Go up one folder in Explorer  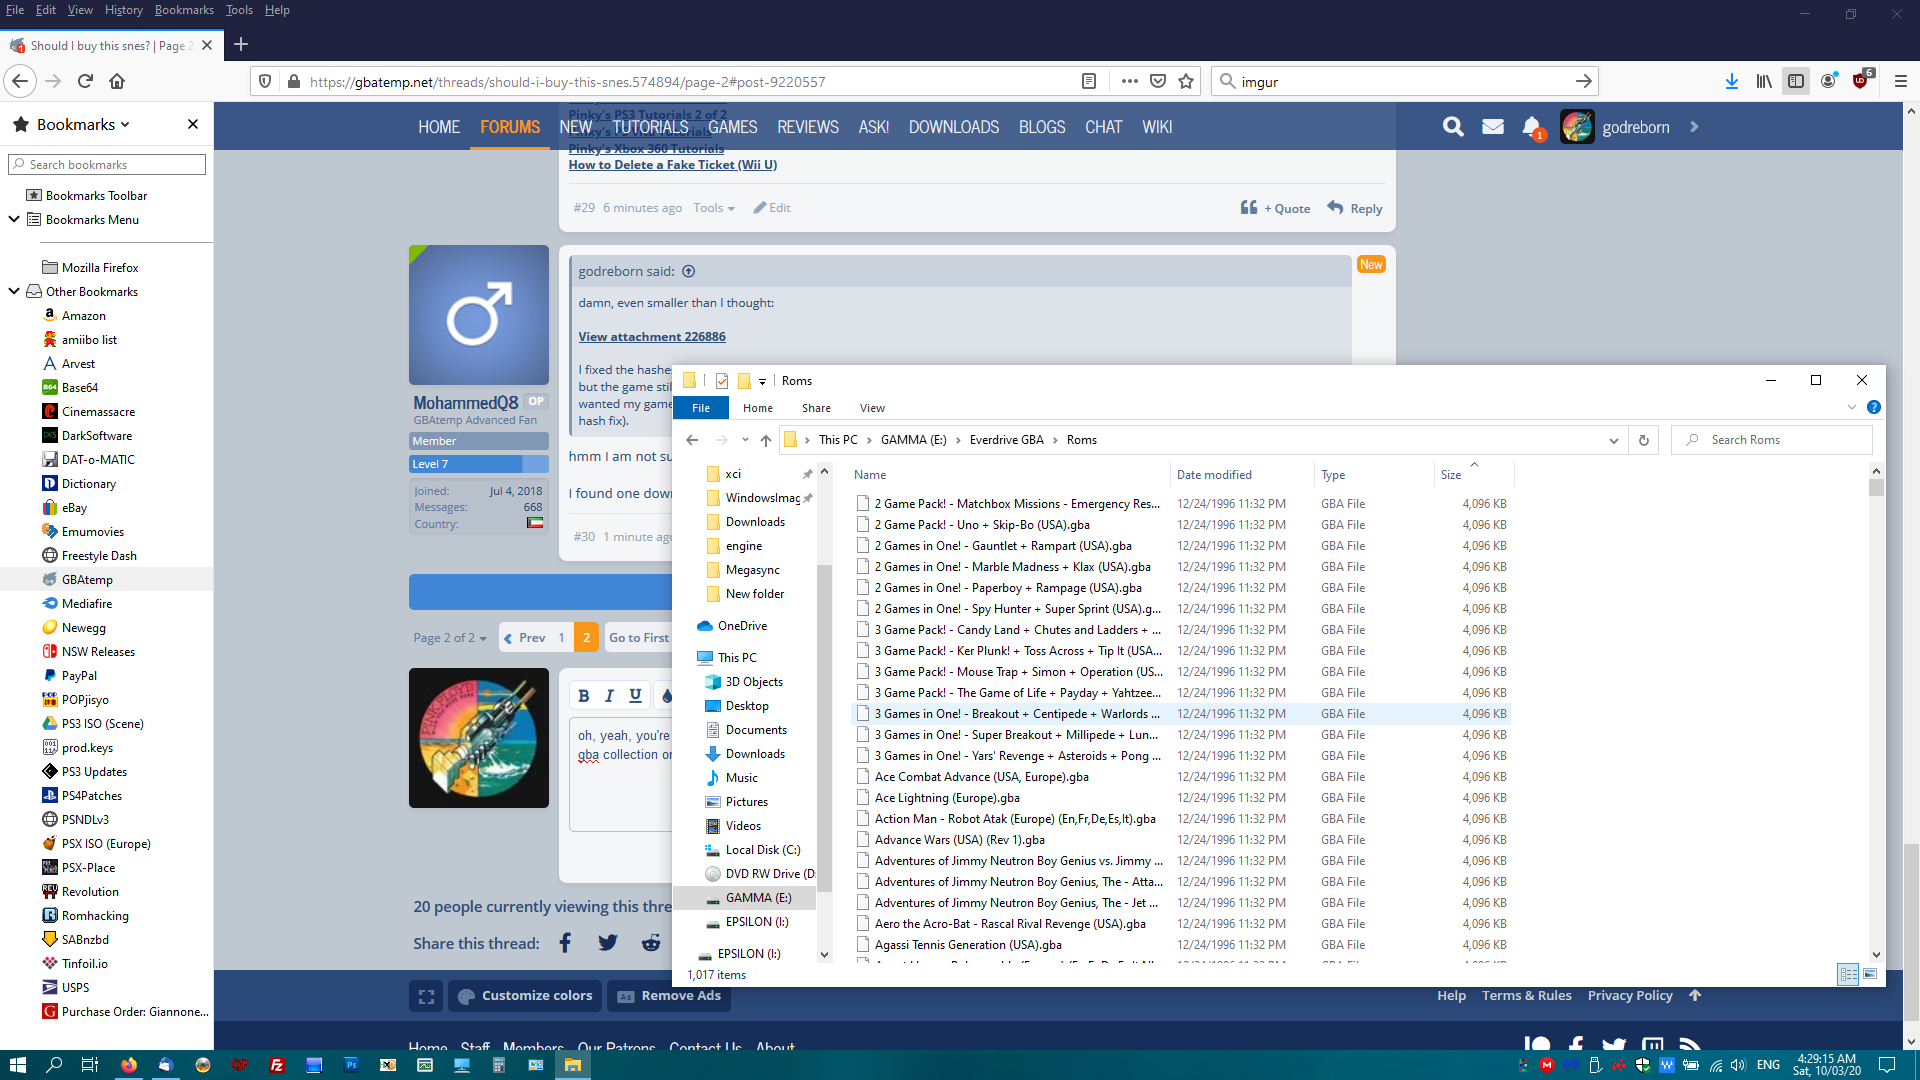coord(766,440)
